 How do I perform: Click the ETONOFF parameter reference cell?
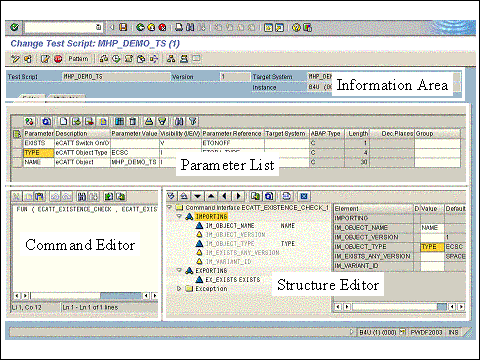[233, 143]
